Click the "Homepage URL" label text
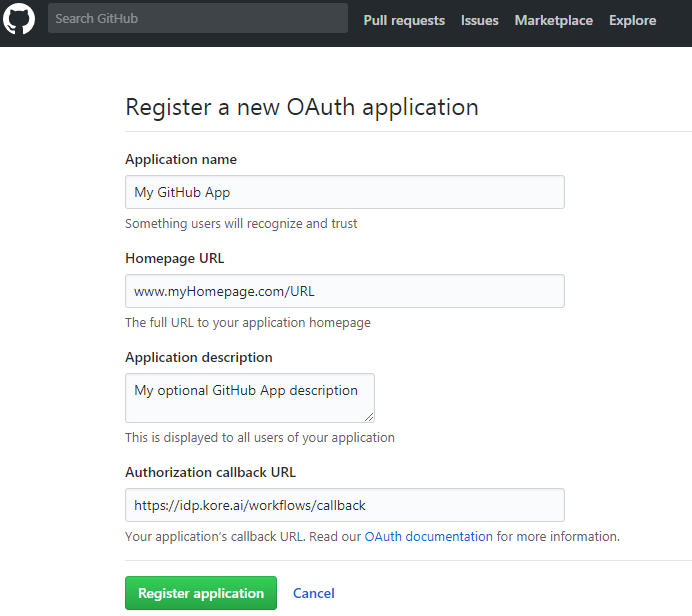Screen dimensions: 692x616 pos(175,258)
